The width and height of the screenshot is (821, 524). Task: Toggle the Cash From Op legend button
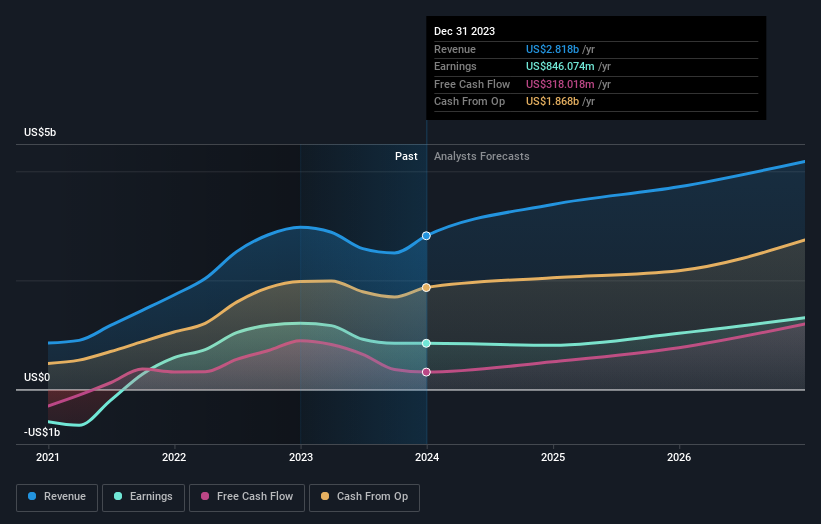click(x=364, y=497)
